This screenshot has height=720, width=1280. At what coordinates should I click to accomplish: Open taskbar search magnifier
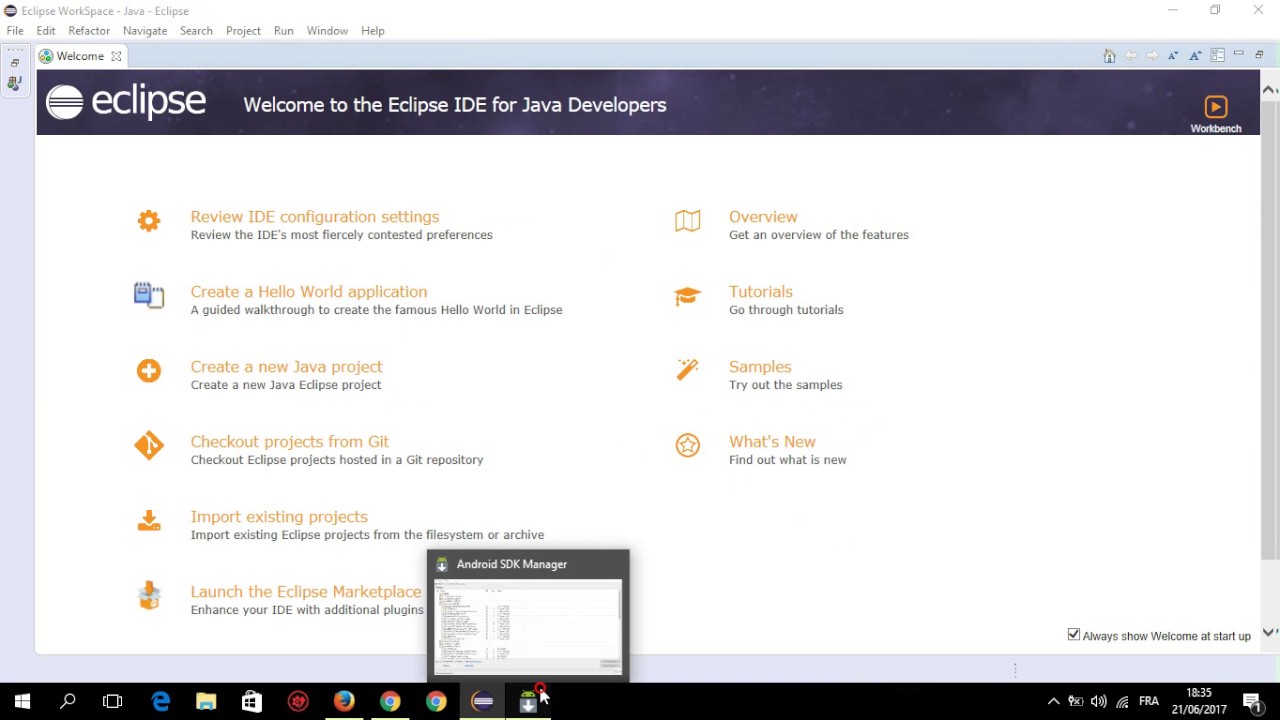68,701
